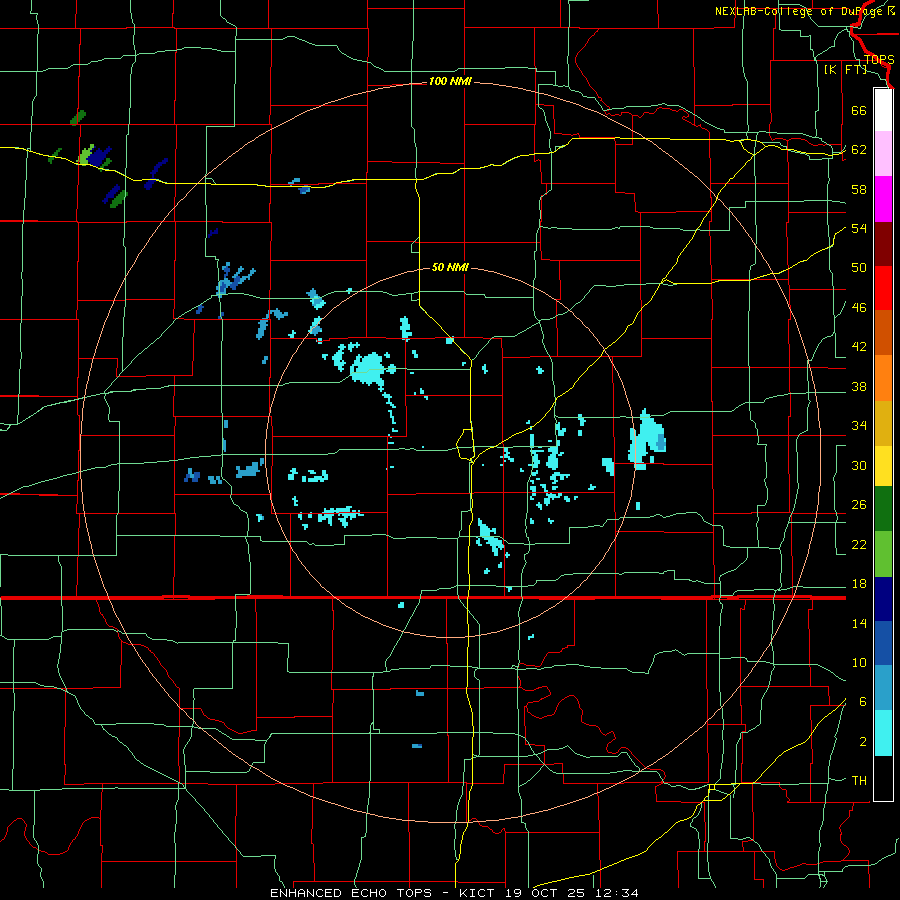Click the 66 value on the legend scale
This screenshot has height=900, width=900.
pos(859,110)
